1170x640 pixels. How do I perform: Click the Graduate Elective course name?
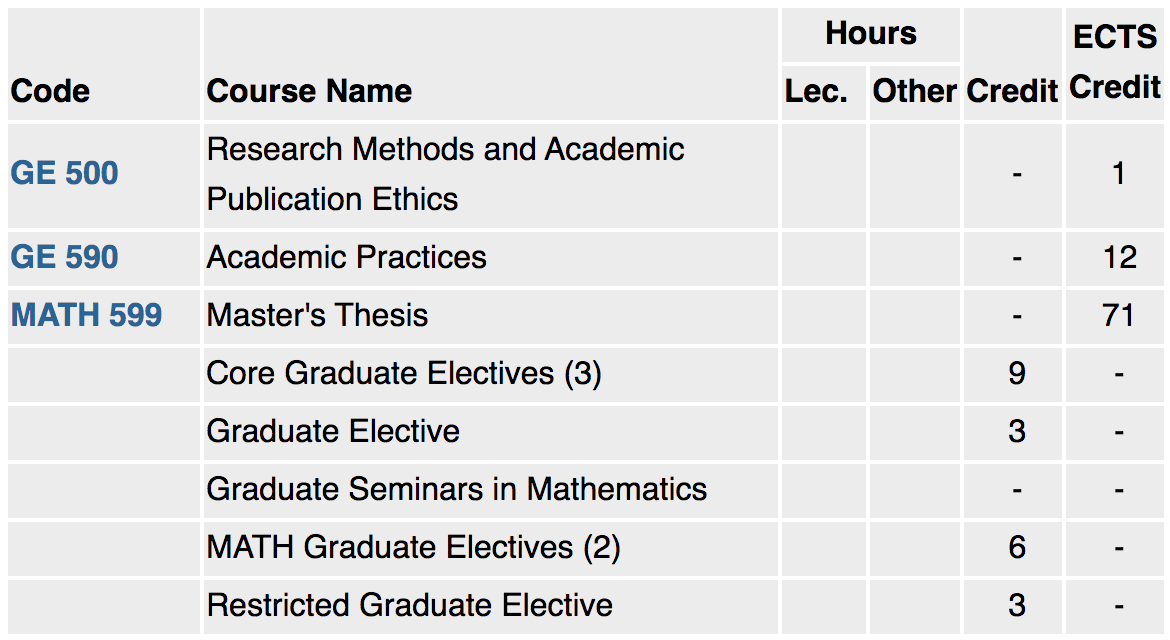click(x=333, y=431)
